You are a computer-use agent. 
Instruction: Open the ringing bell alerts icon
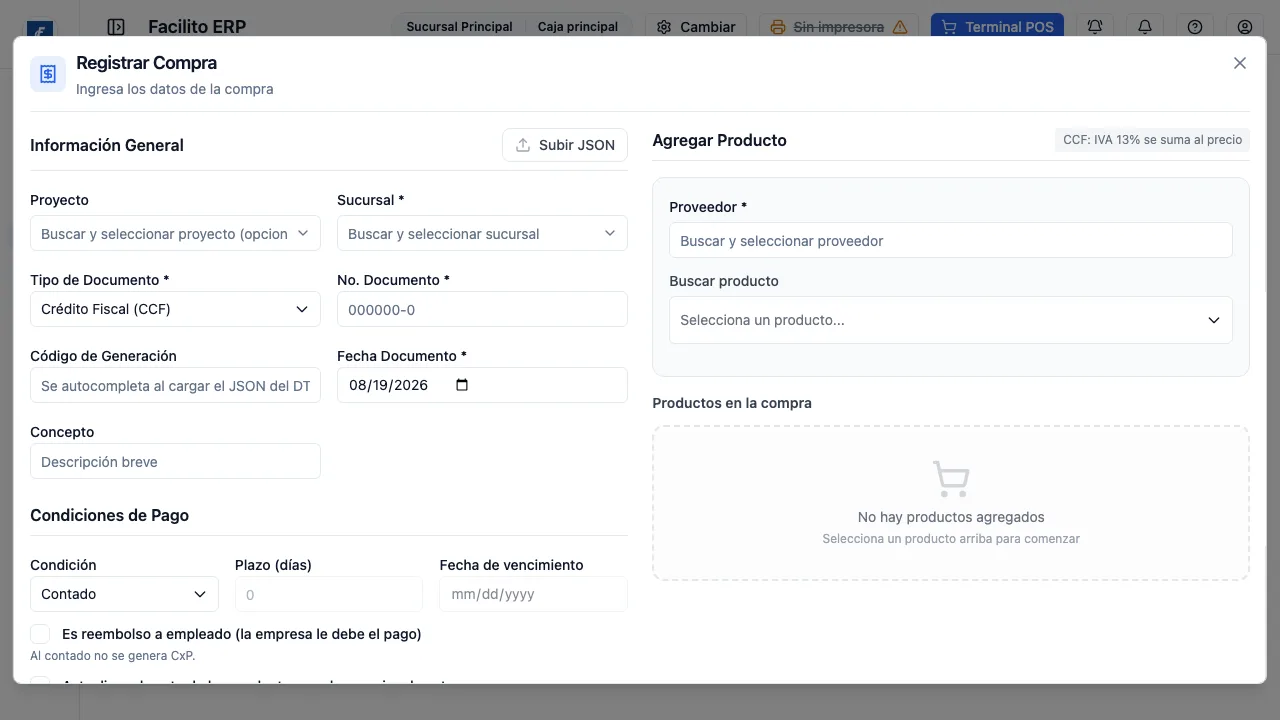tap(1095, 27)
